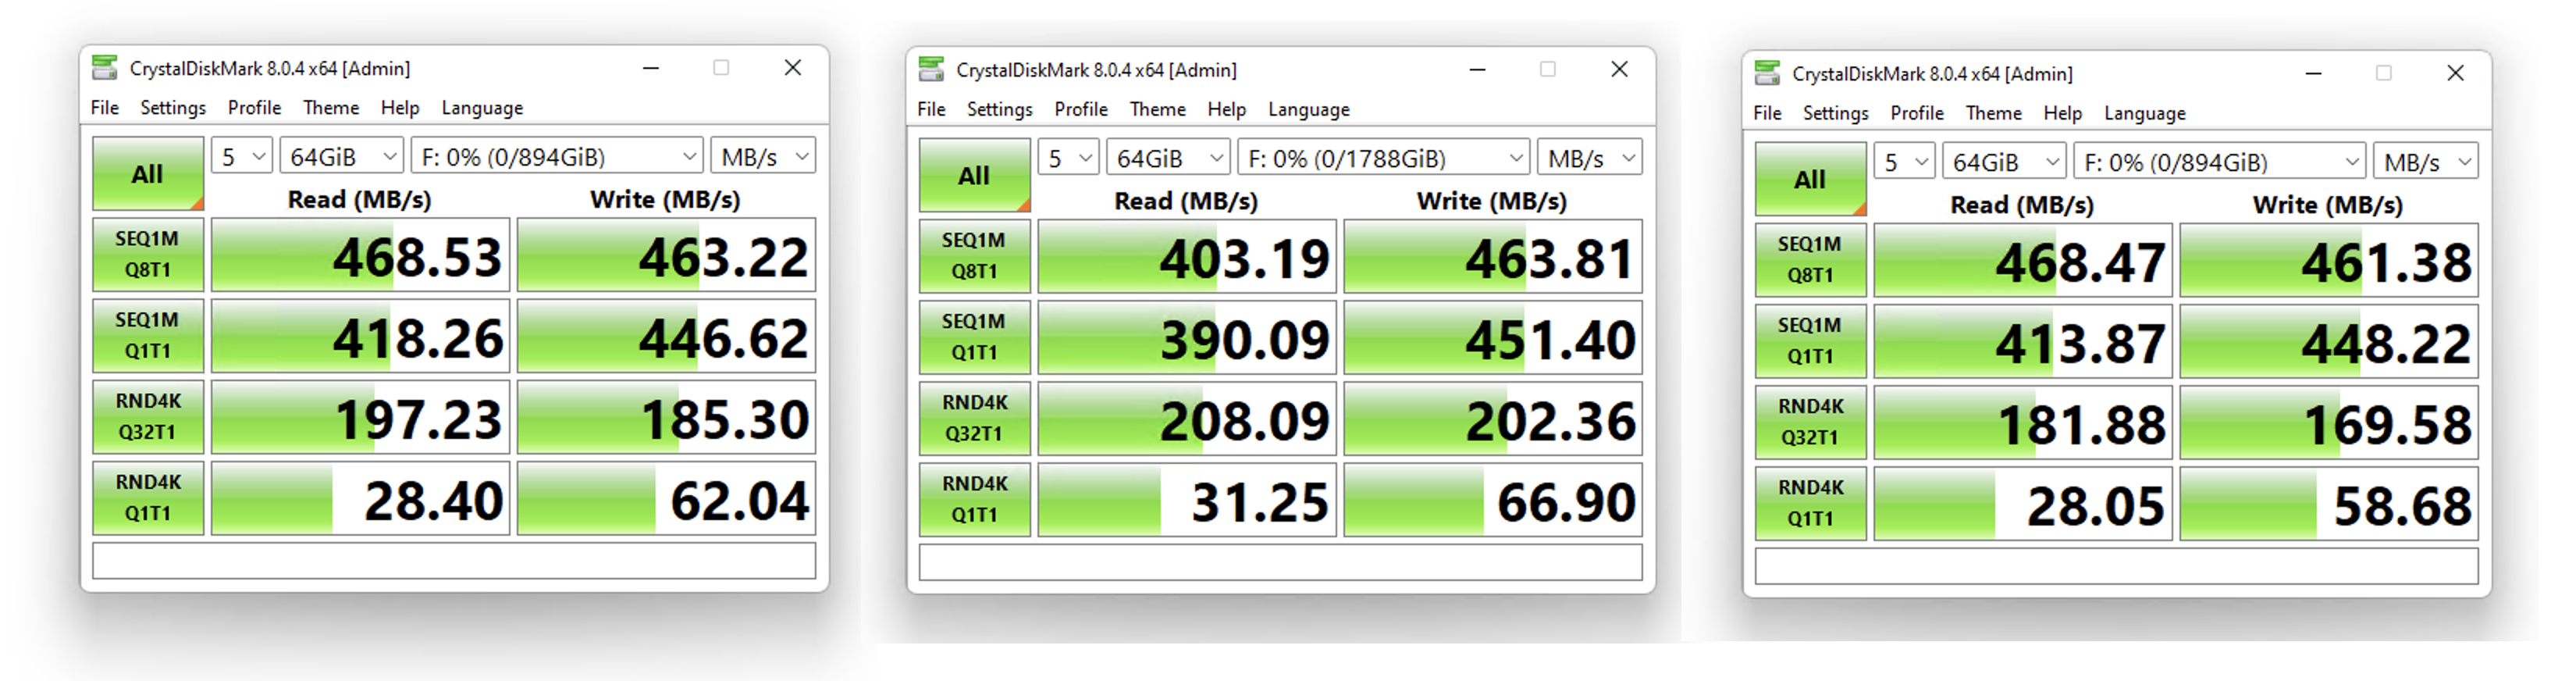Open MB/s unit dropdown in middle window

pos(1590,158)
